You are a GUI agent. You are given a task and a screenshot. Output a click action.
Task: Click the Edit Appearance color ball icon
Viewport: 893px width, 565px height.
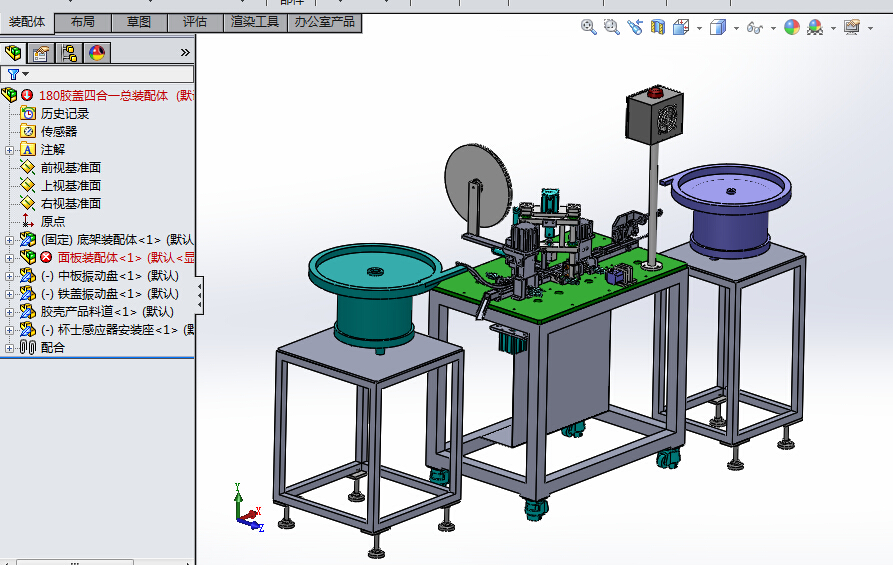coord(792,28)
